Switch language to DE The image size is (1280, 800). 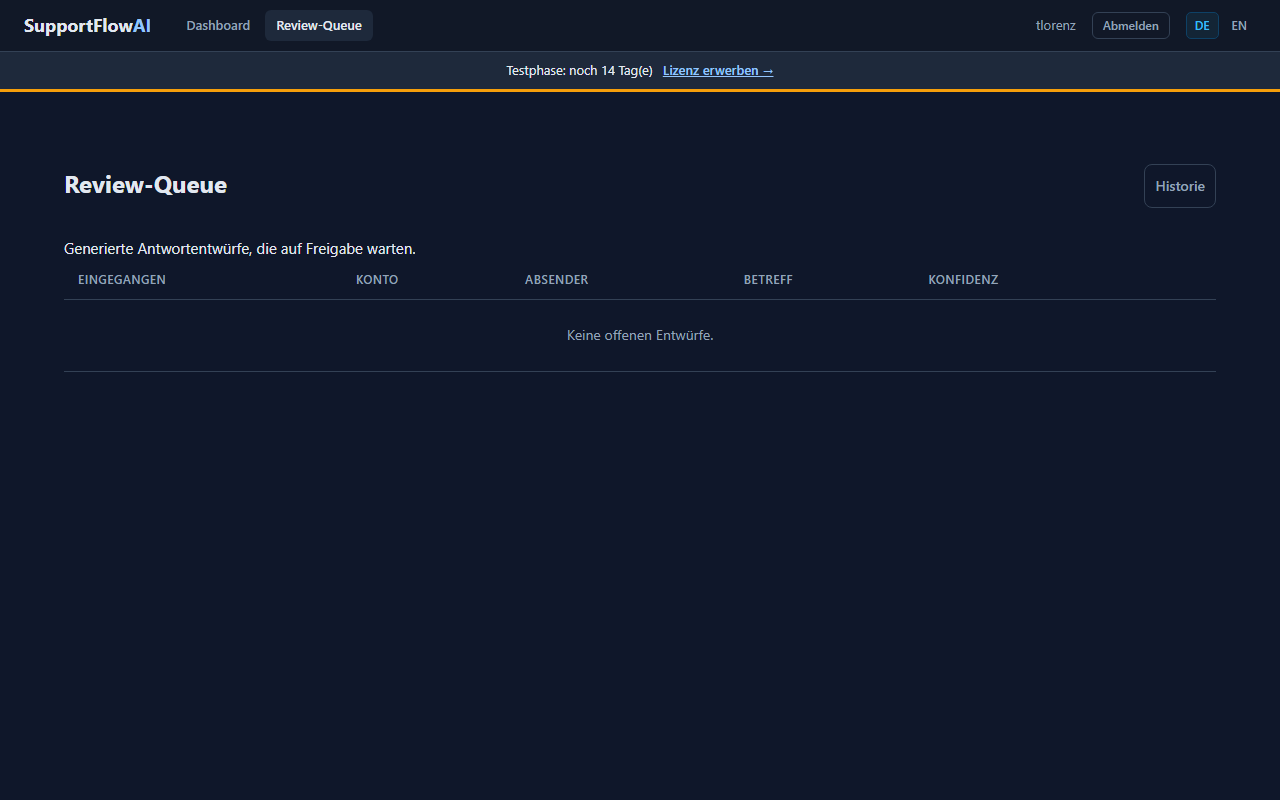click(1202, 26)
